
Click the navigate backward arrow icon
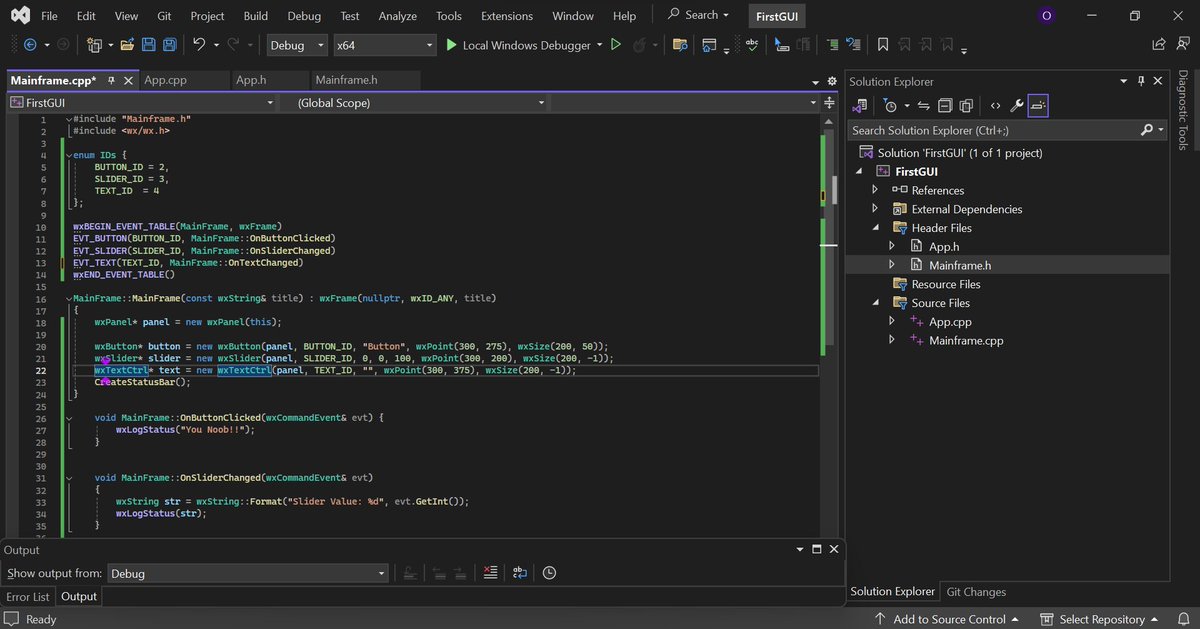[x=30, y=45]
